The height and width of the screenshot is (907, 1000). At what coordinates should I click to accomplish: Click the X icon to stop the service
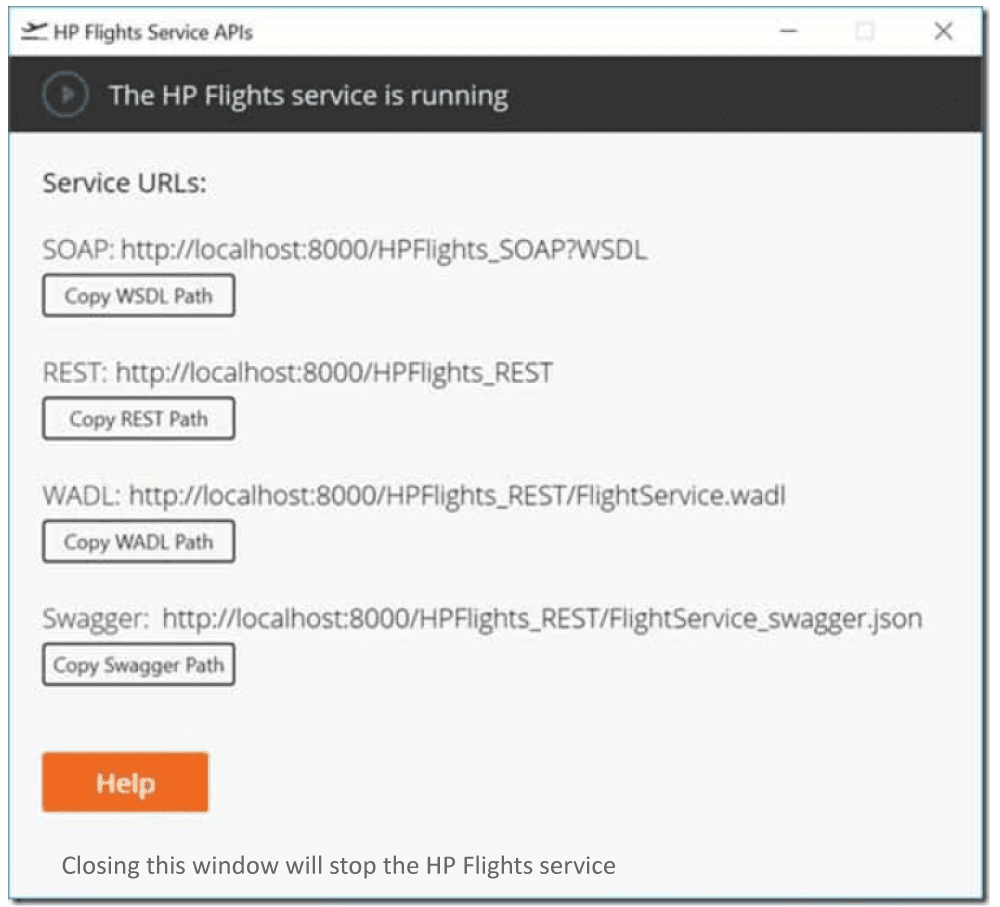[943, 31]
